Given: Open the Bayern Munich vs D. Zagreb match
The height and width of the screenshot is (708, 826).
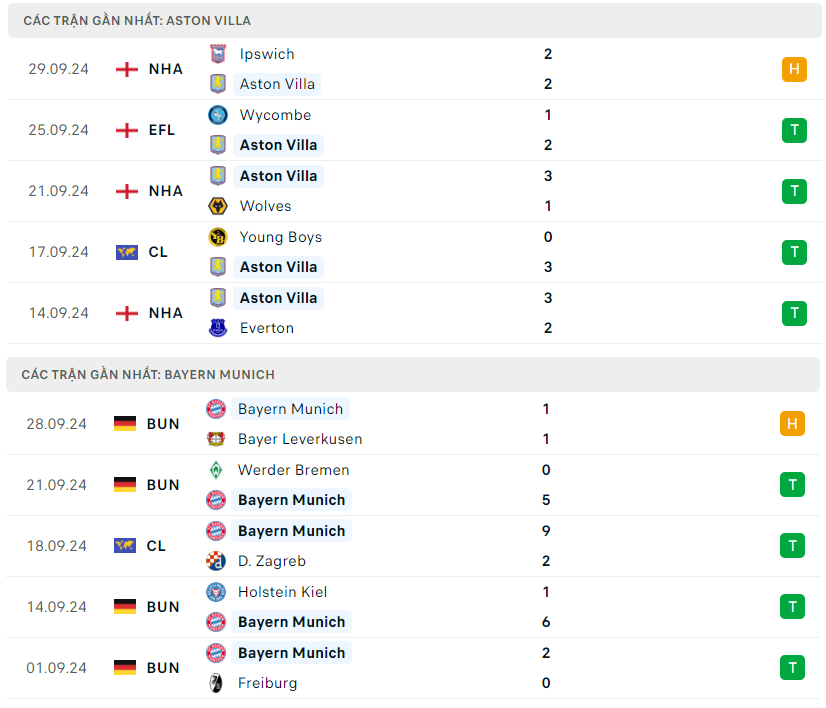Looking at the screenshot, I should coord(400,546).
